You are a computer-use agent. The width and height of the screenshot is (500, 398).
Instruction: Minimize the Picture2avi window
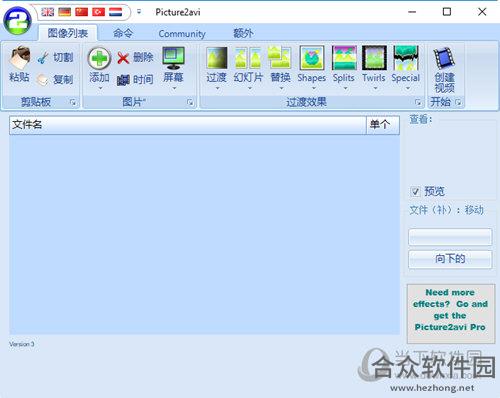[412, 12]
